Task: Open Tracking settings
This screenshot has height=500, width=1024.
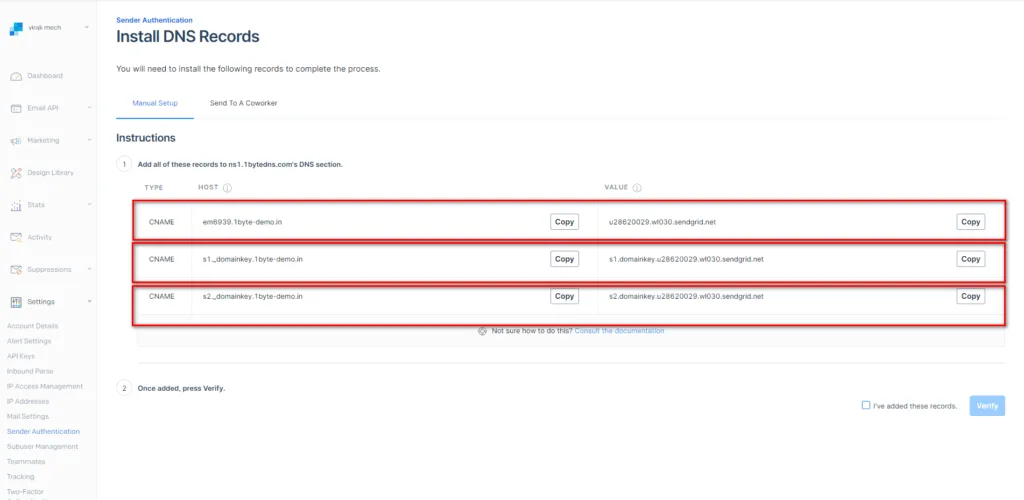Action: [20, 477]
